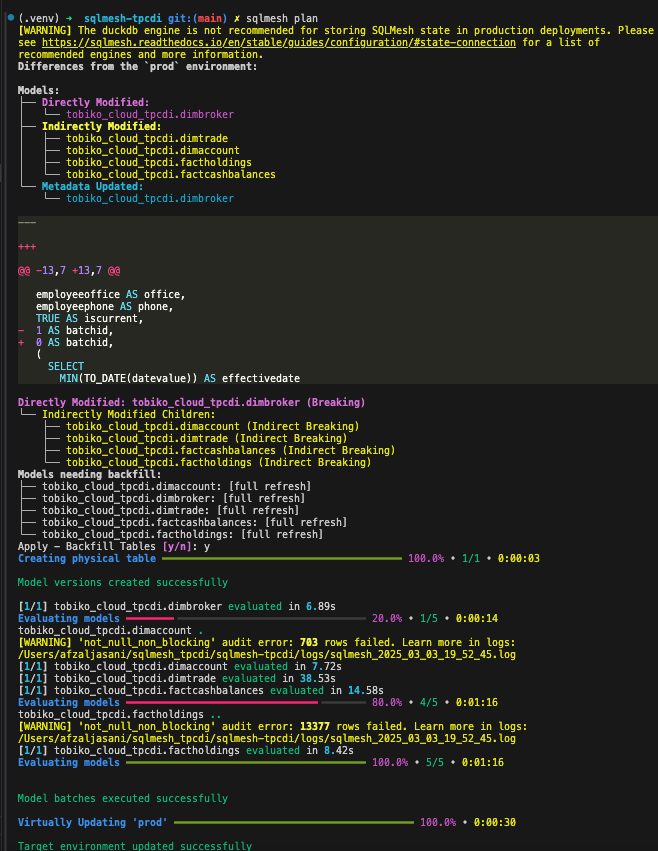Click 'dimbroker: [full refresh]' backfill row
The height and width of the screenshot is (851, 658).
174,498
